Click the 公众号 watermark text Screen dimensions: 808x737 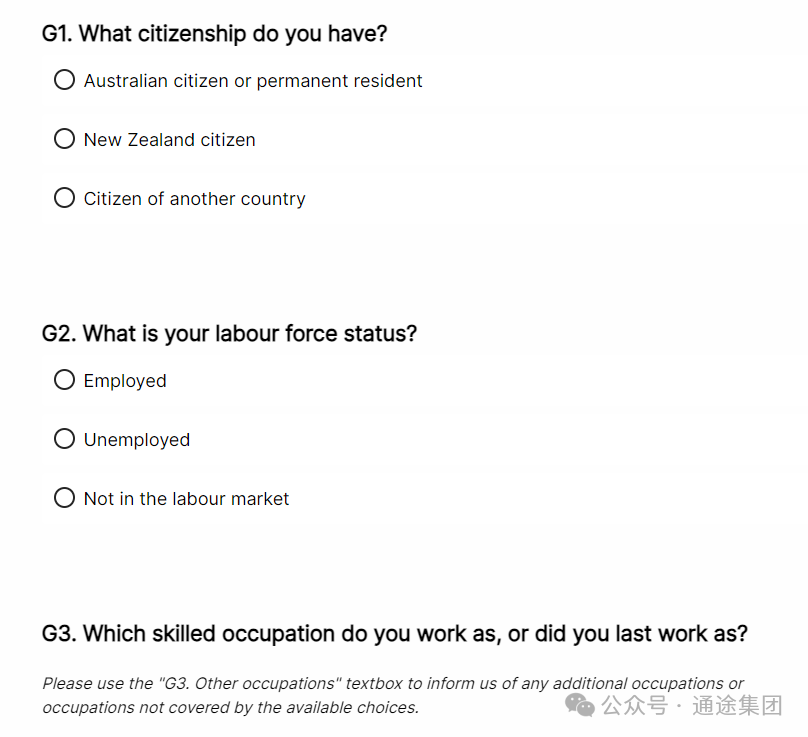[x=634, y=706]
